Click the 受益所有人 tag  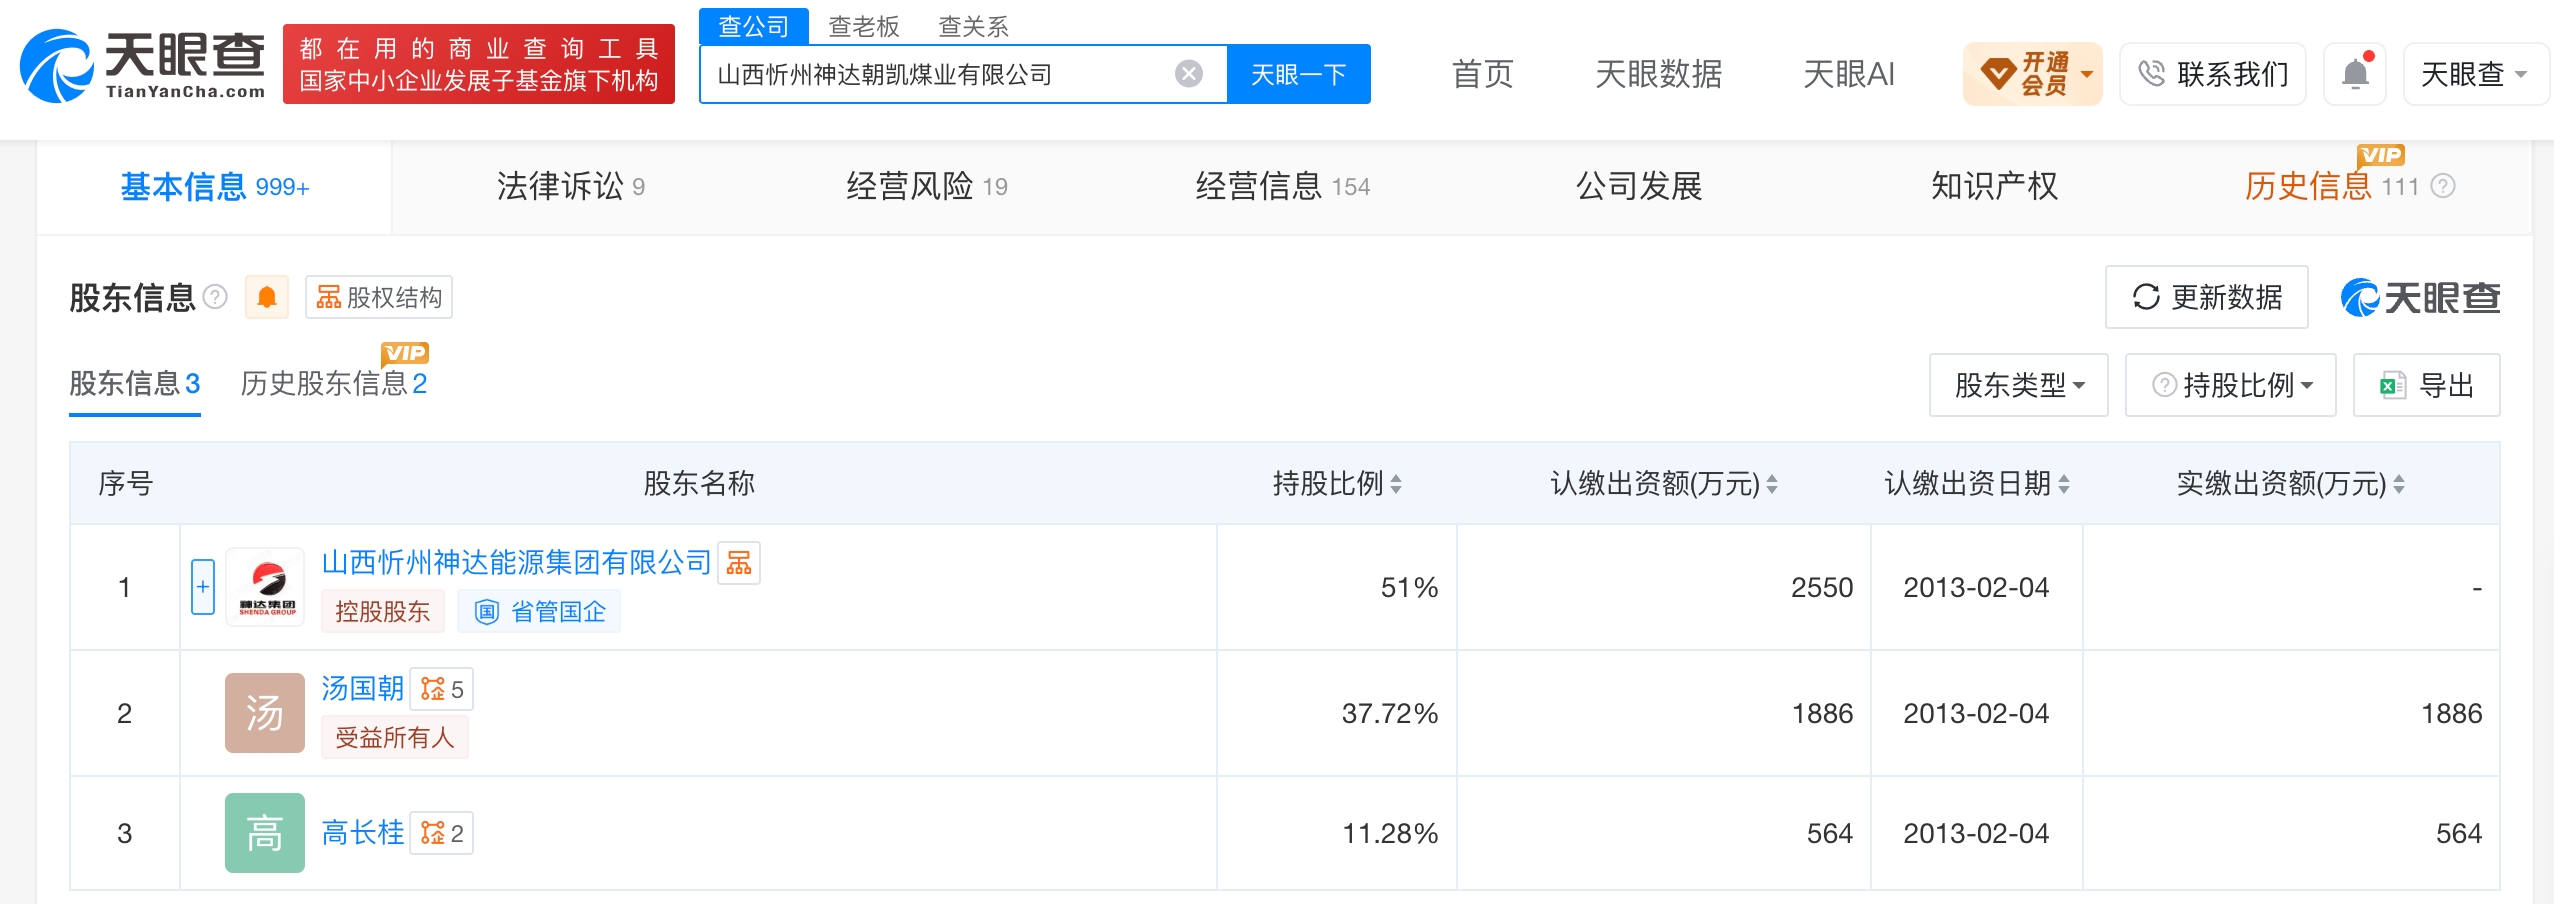395,738
